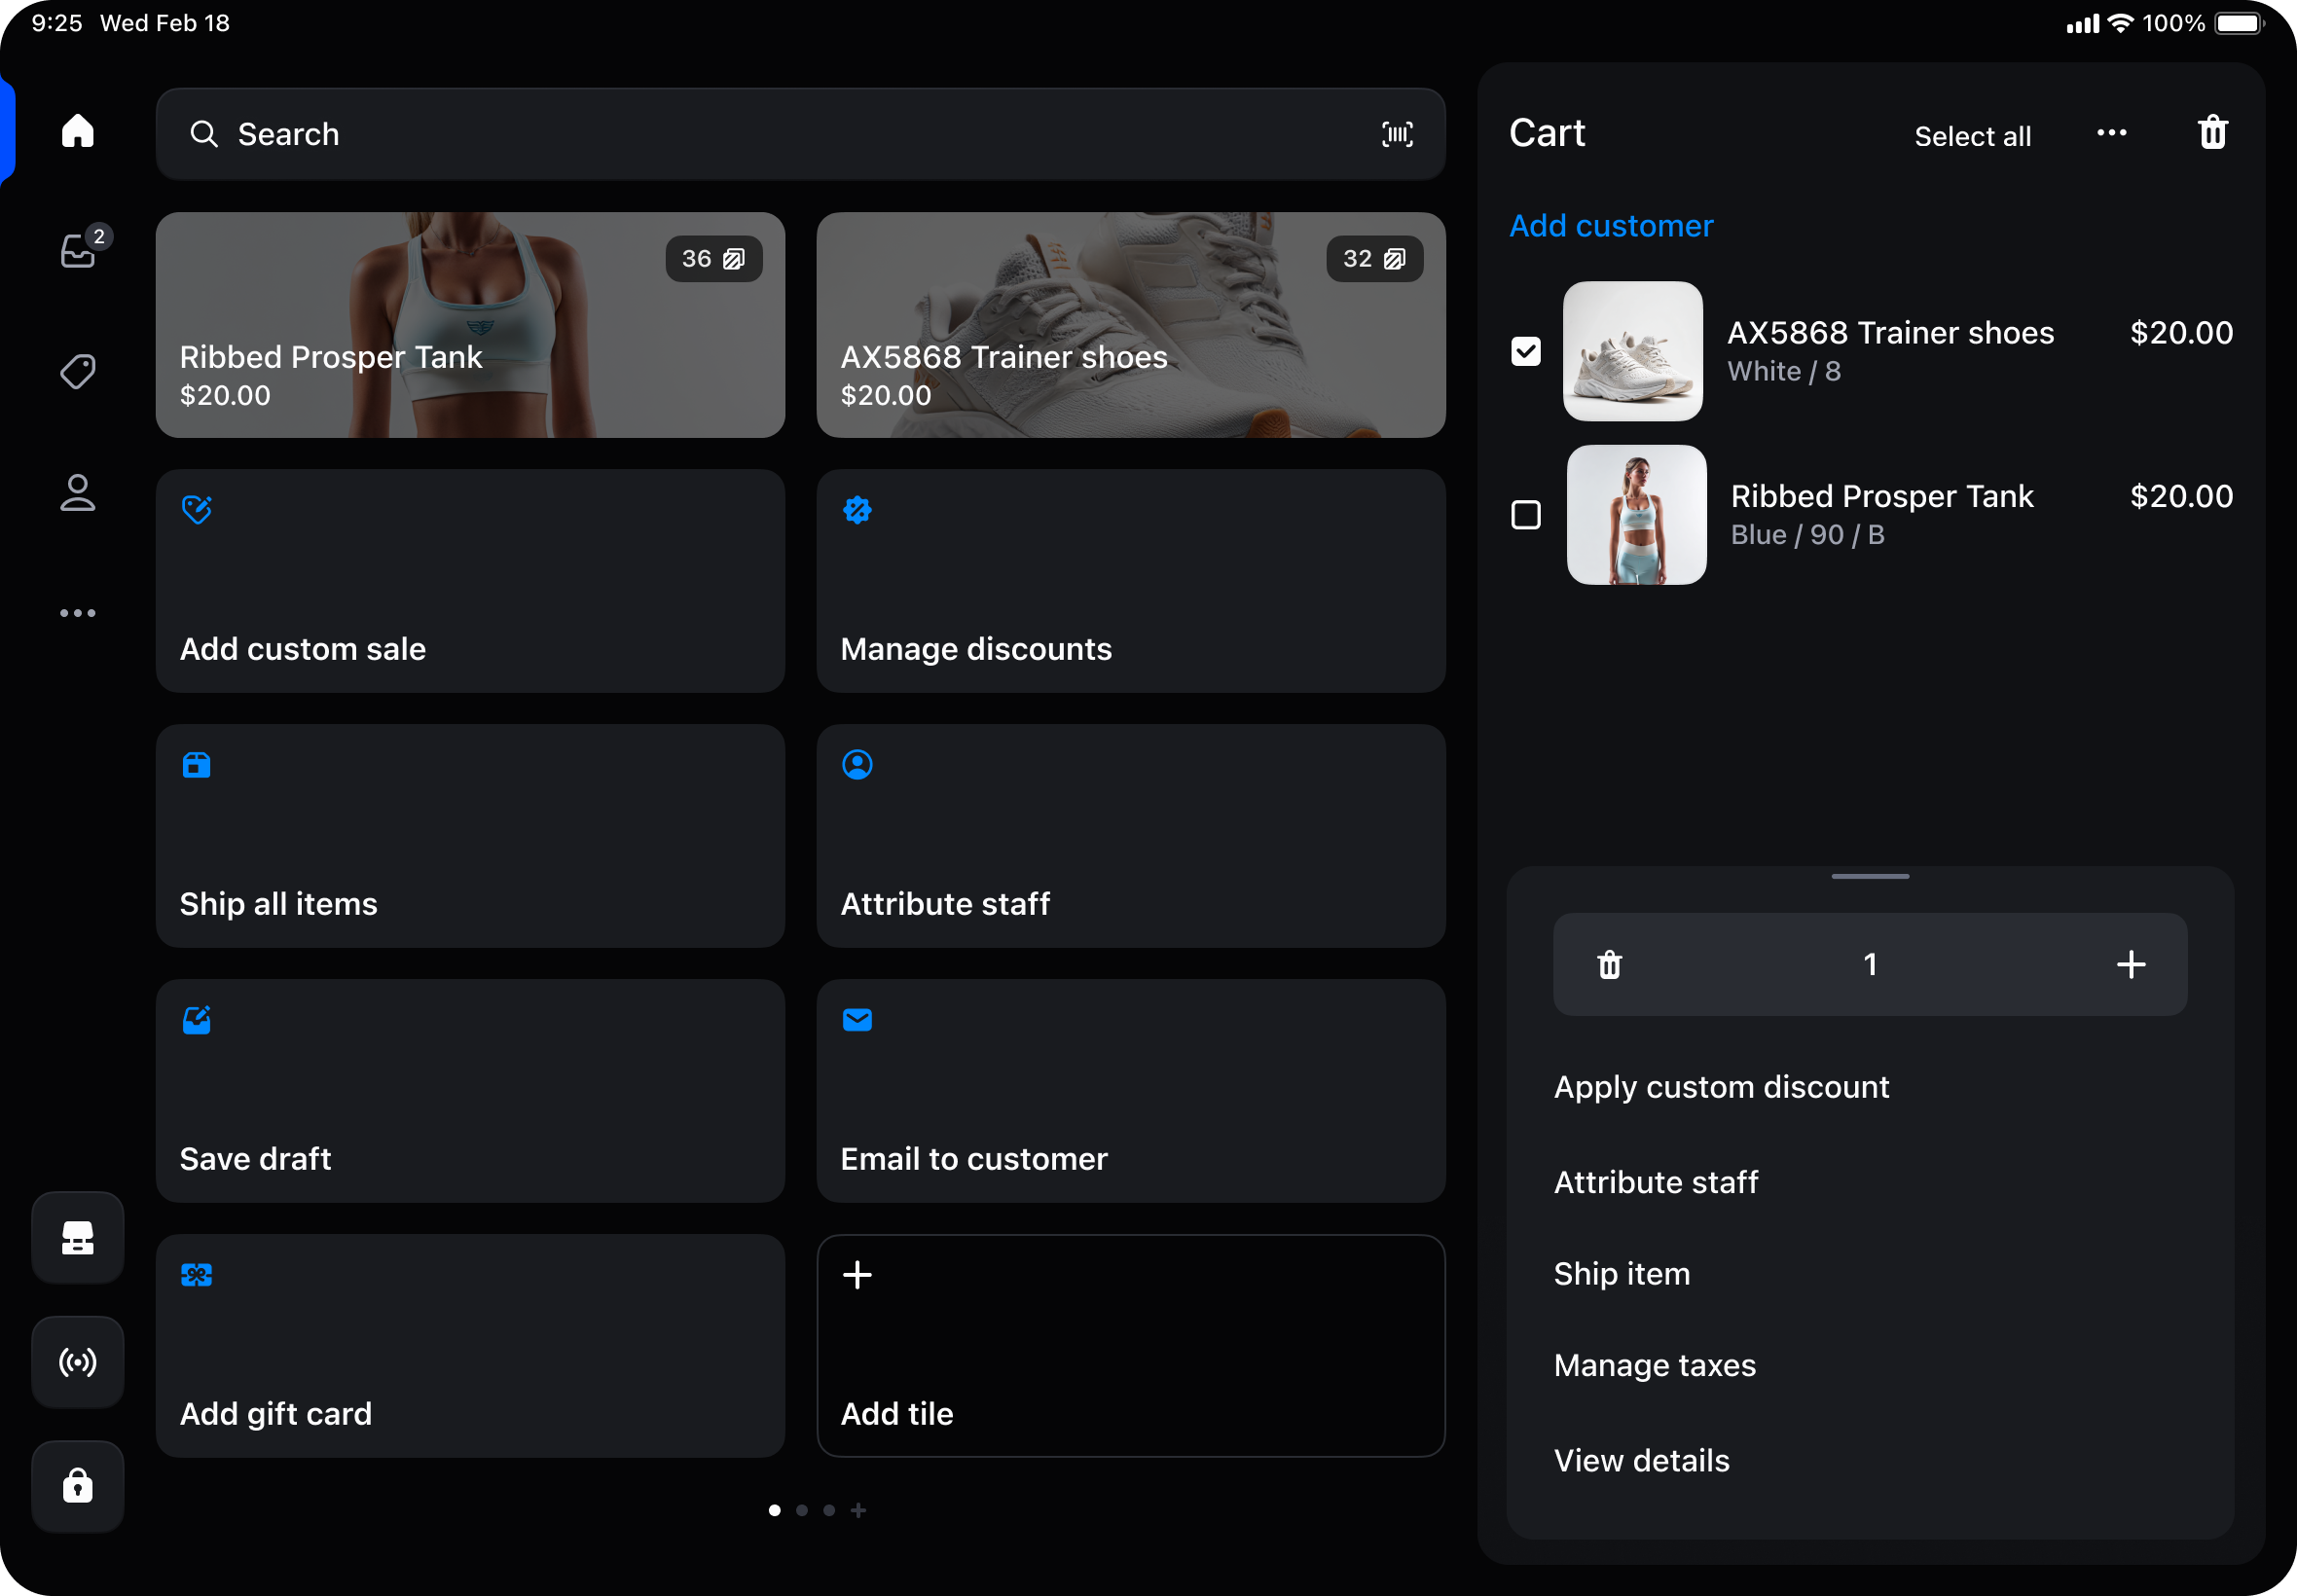Click the quantity value 1
Image resolution: width=2297 pixels, height=1596 pixels.
pyautogui.click(x=1870, y=965)
